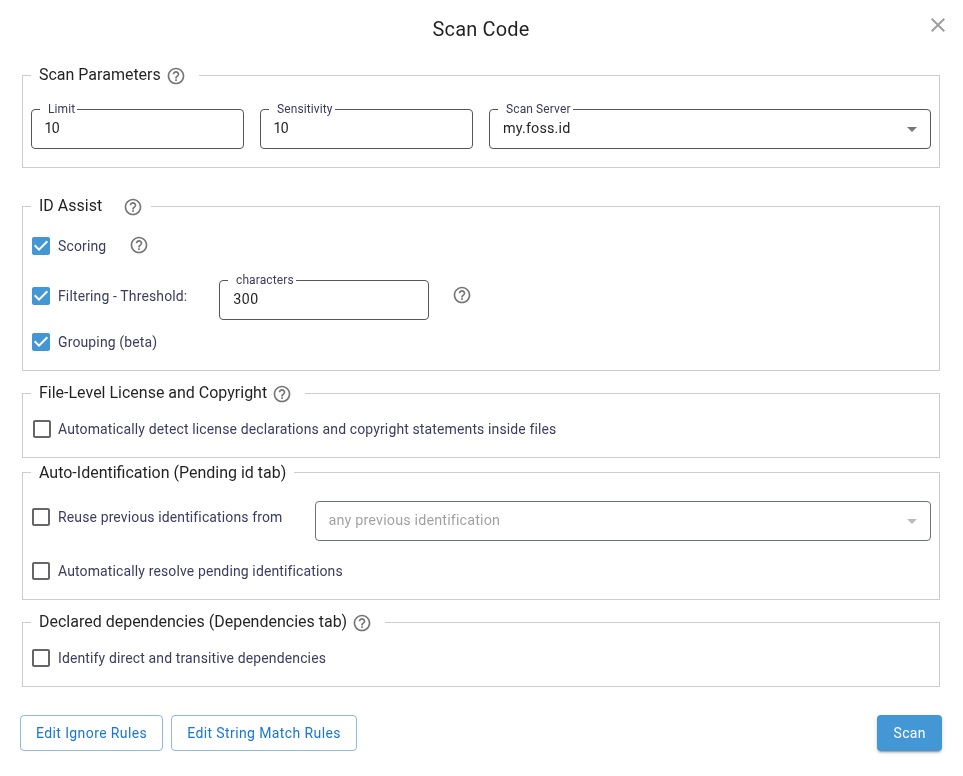This screenshot has width=963, height=776.
Task: Focus the characters threshold field
Action: [324, 300]
